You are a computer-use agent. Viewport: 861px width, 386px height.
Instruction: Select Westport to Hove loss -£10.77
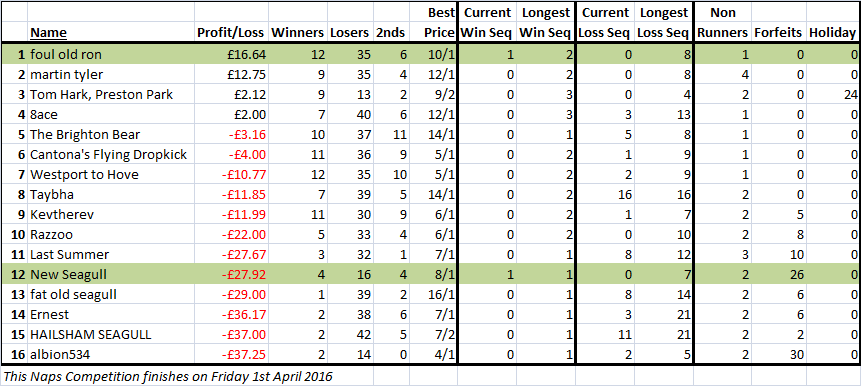coord(231,175)
